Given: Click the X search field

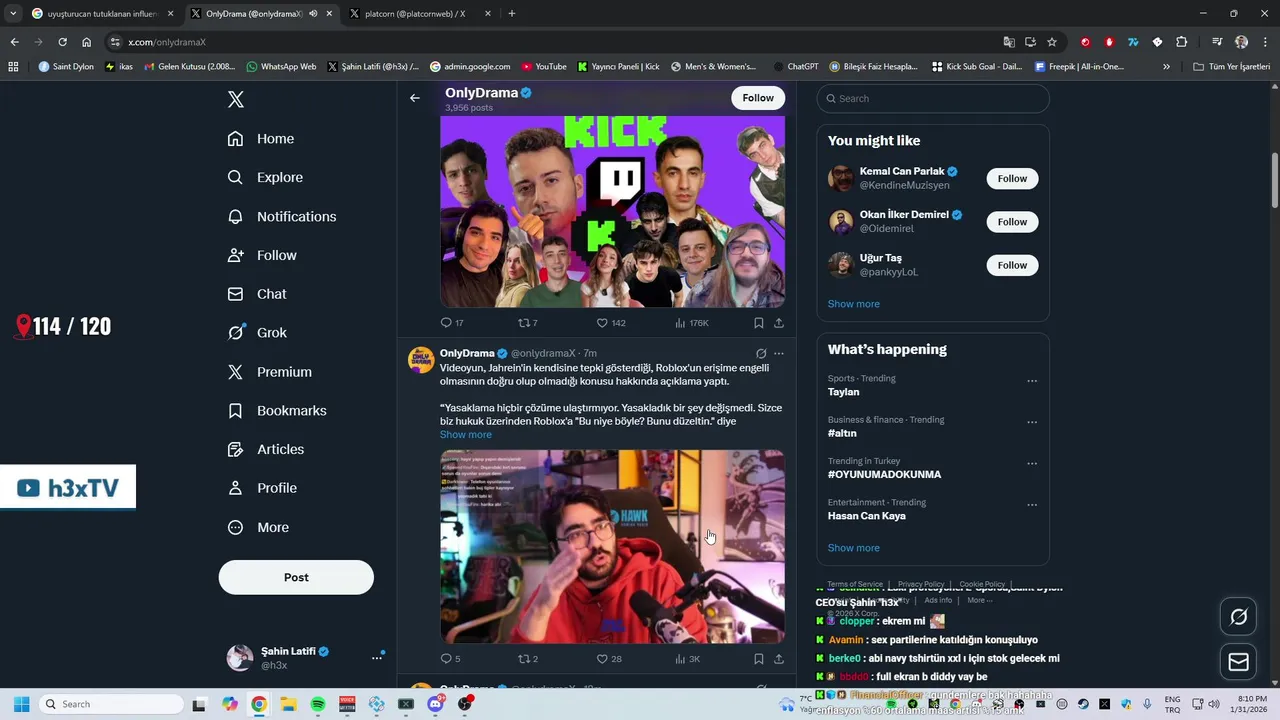Looking at the screenshot, I should click(x=933, y=98).
